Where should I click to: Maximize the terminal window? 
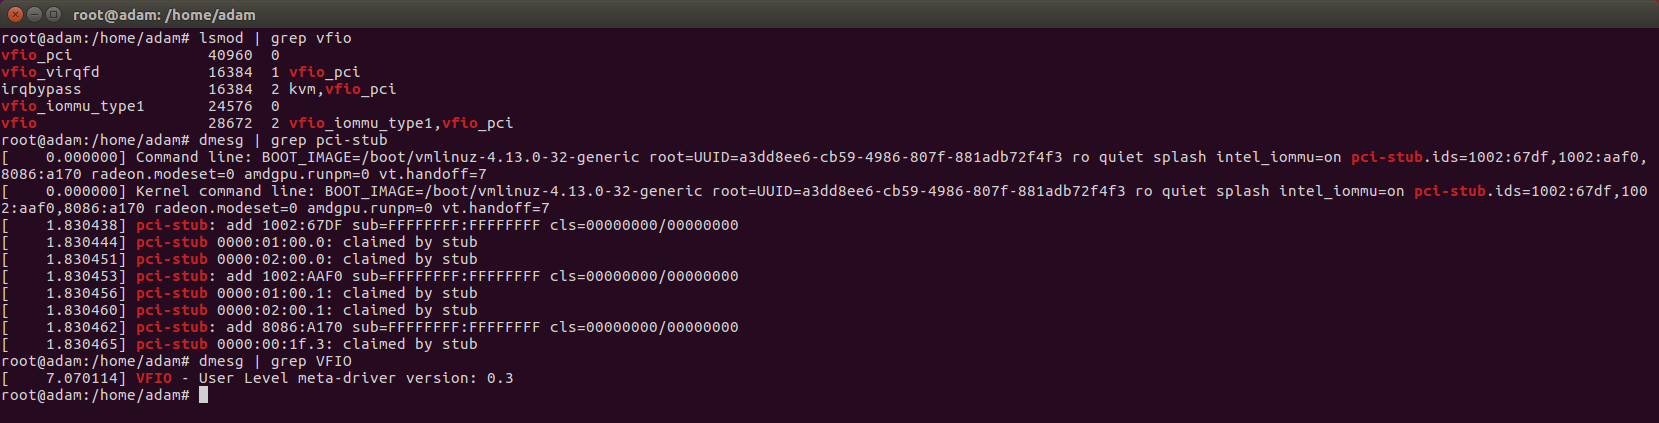53,14
